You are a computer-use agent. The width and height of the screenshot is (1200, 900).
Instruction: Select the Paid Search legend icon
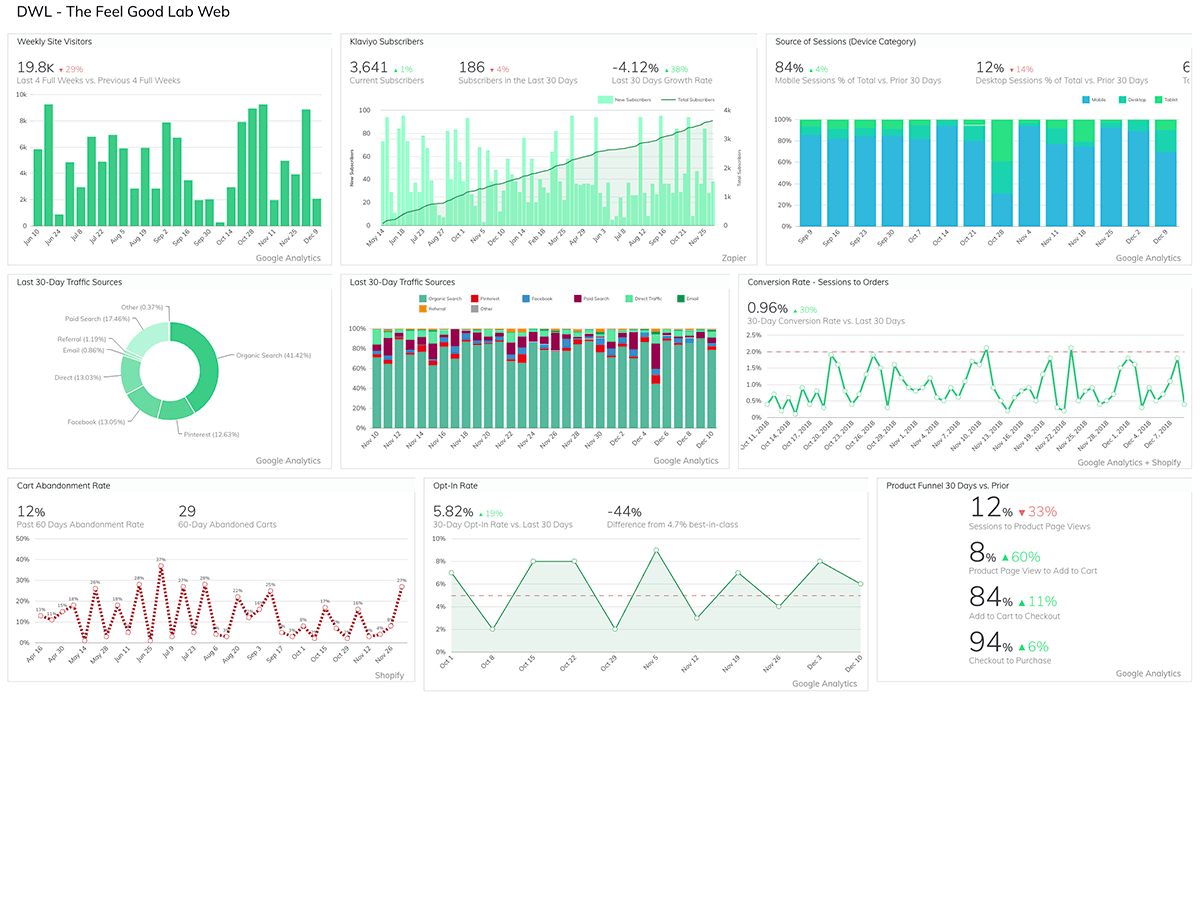[576, 298]
